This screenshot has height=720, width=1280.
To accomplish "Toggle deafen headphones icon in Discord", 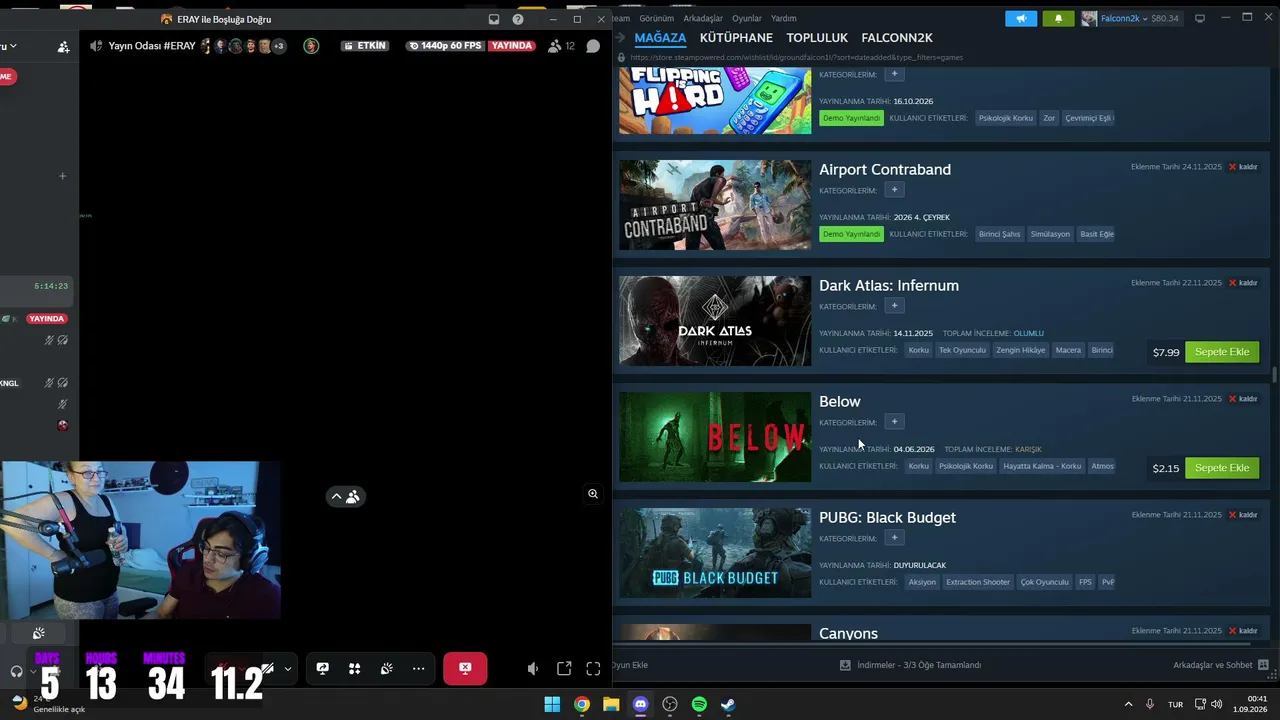I will 16,672.
